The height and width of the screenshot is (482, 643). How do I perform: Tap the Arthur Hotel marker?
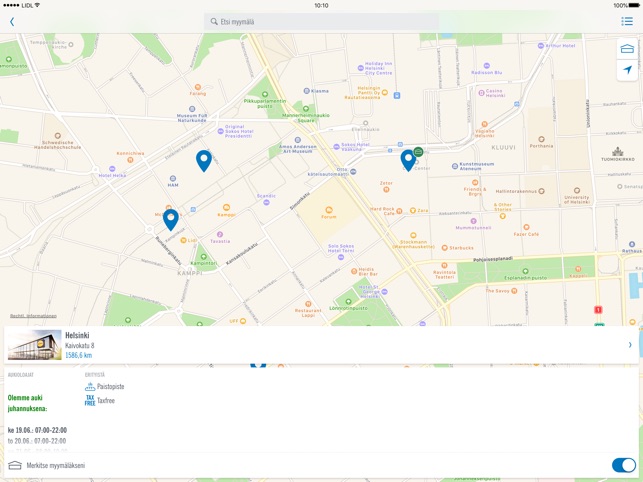tap(541, 46)
